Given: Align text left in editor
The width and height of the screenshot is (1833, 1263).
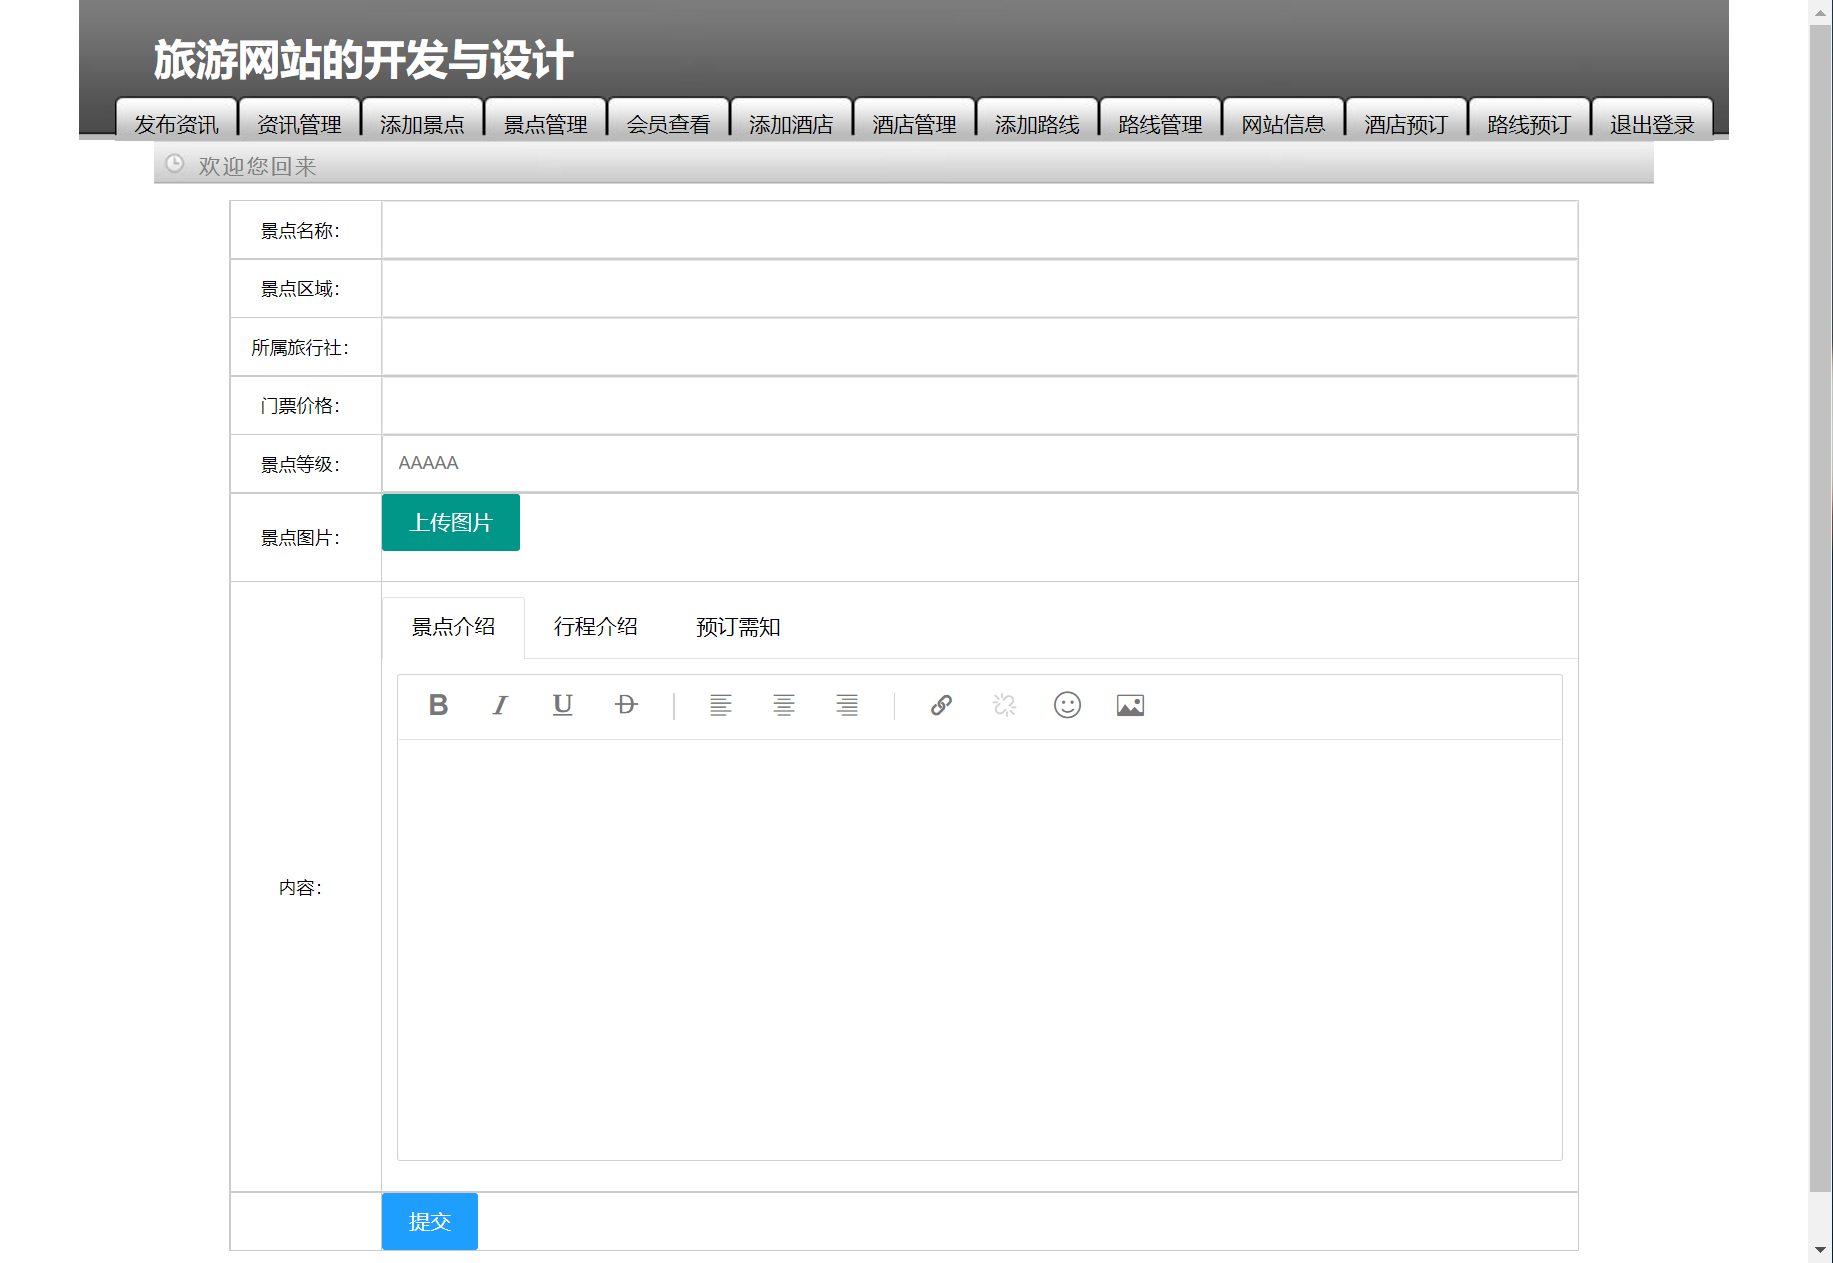Looking at the screenshot, I should point(720,705).
